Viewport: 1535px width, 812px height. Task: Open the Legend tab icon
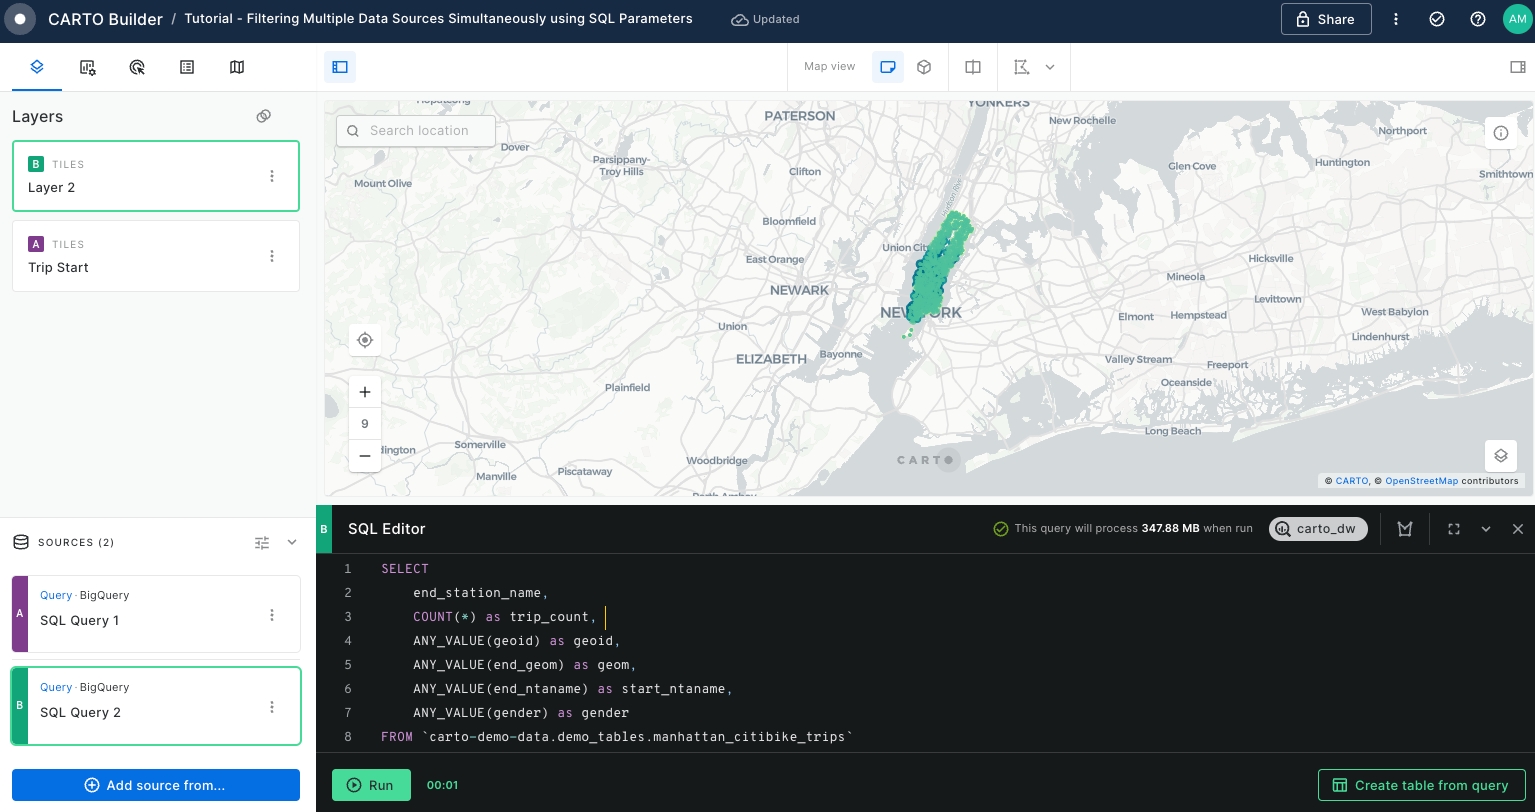pos(187,67)
